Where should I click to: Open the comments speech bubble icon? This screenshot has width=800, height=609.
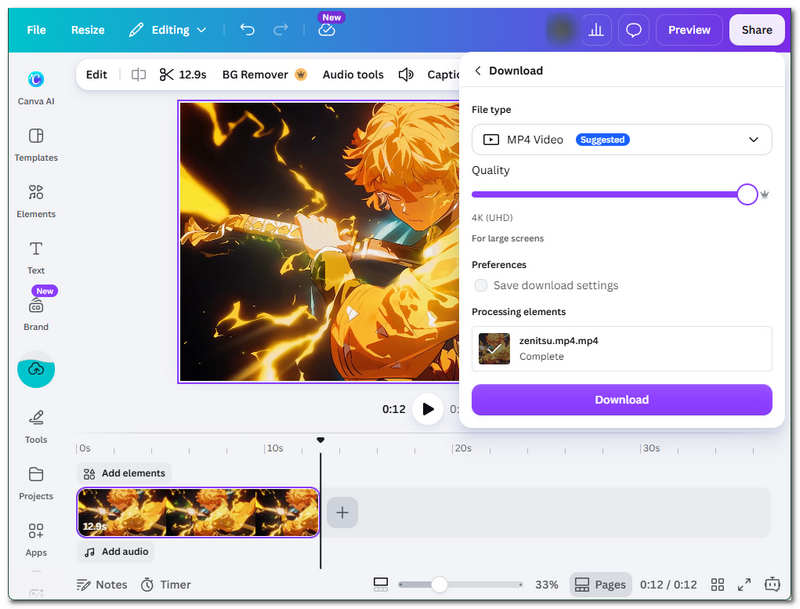[x=634, y=30]
